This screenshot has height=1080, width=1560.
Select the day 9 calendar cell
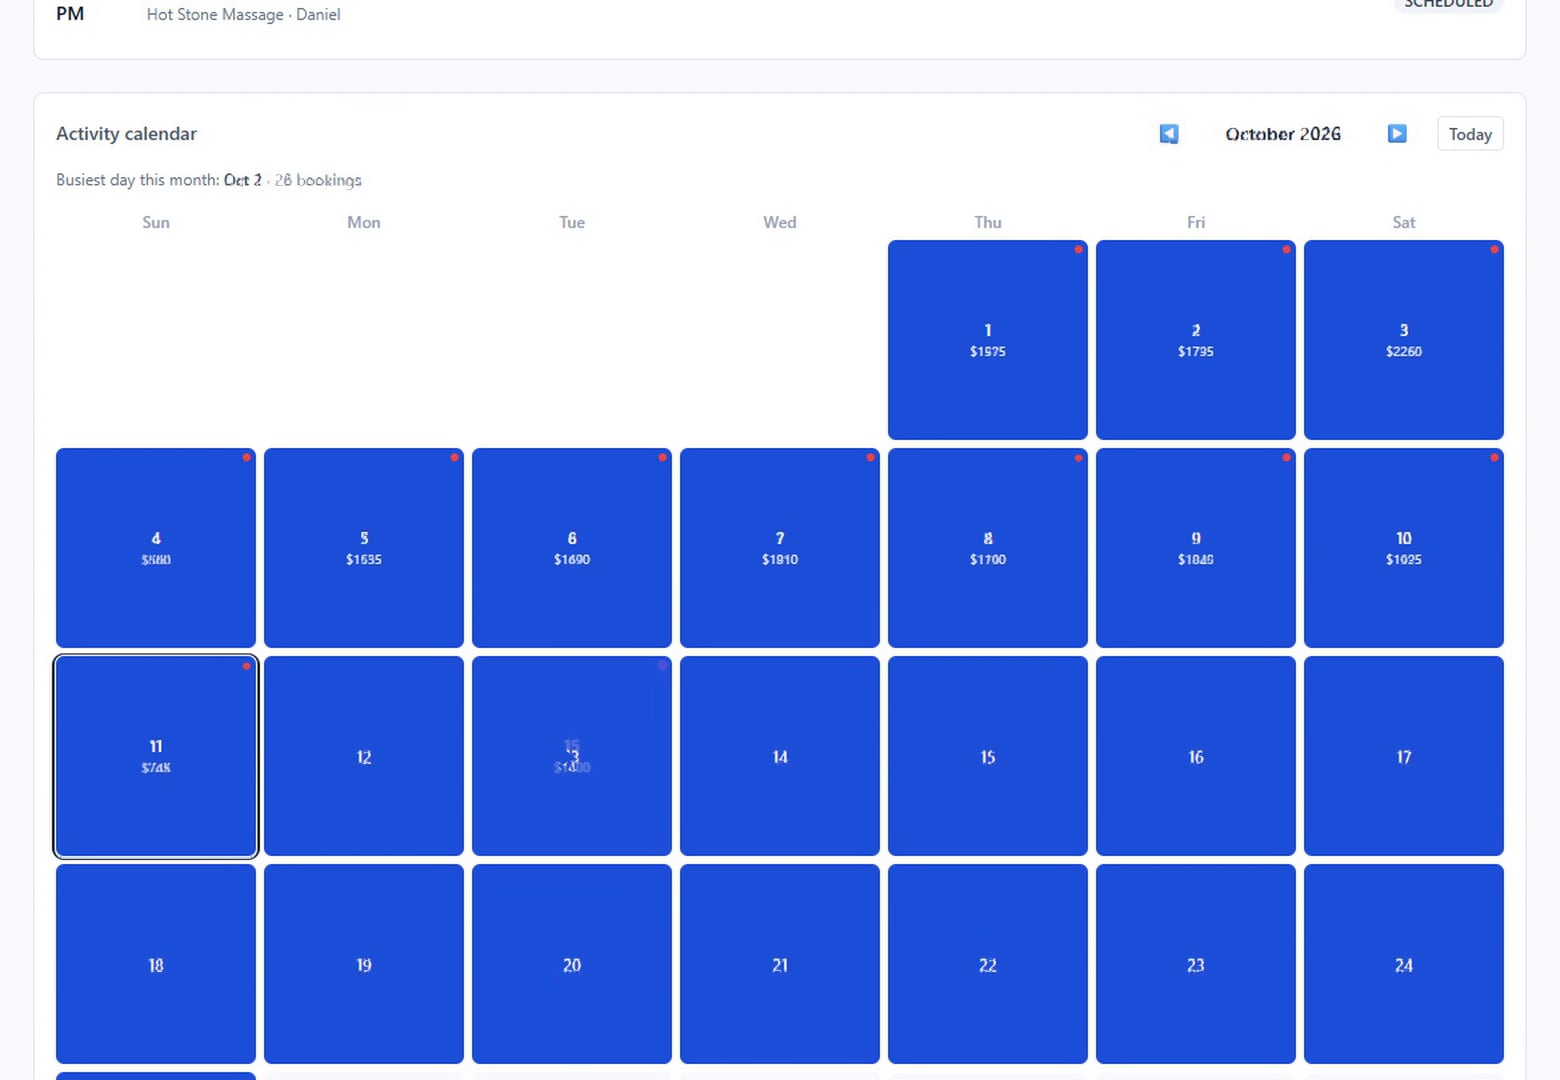pyautogui.click(x=1196, y=548)
